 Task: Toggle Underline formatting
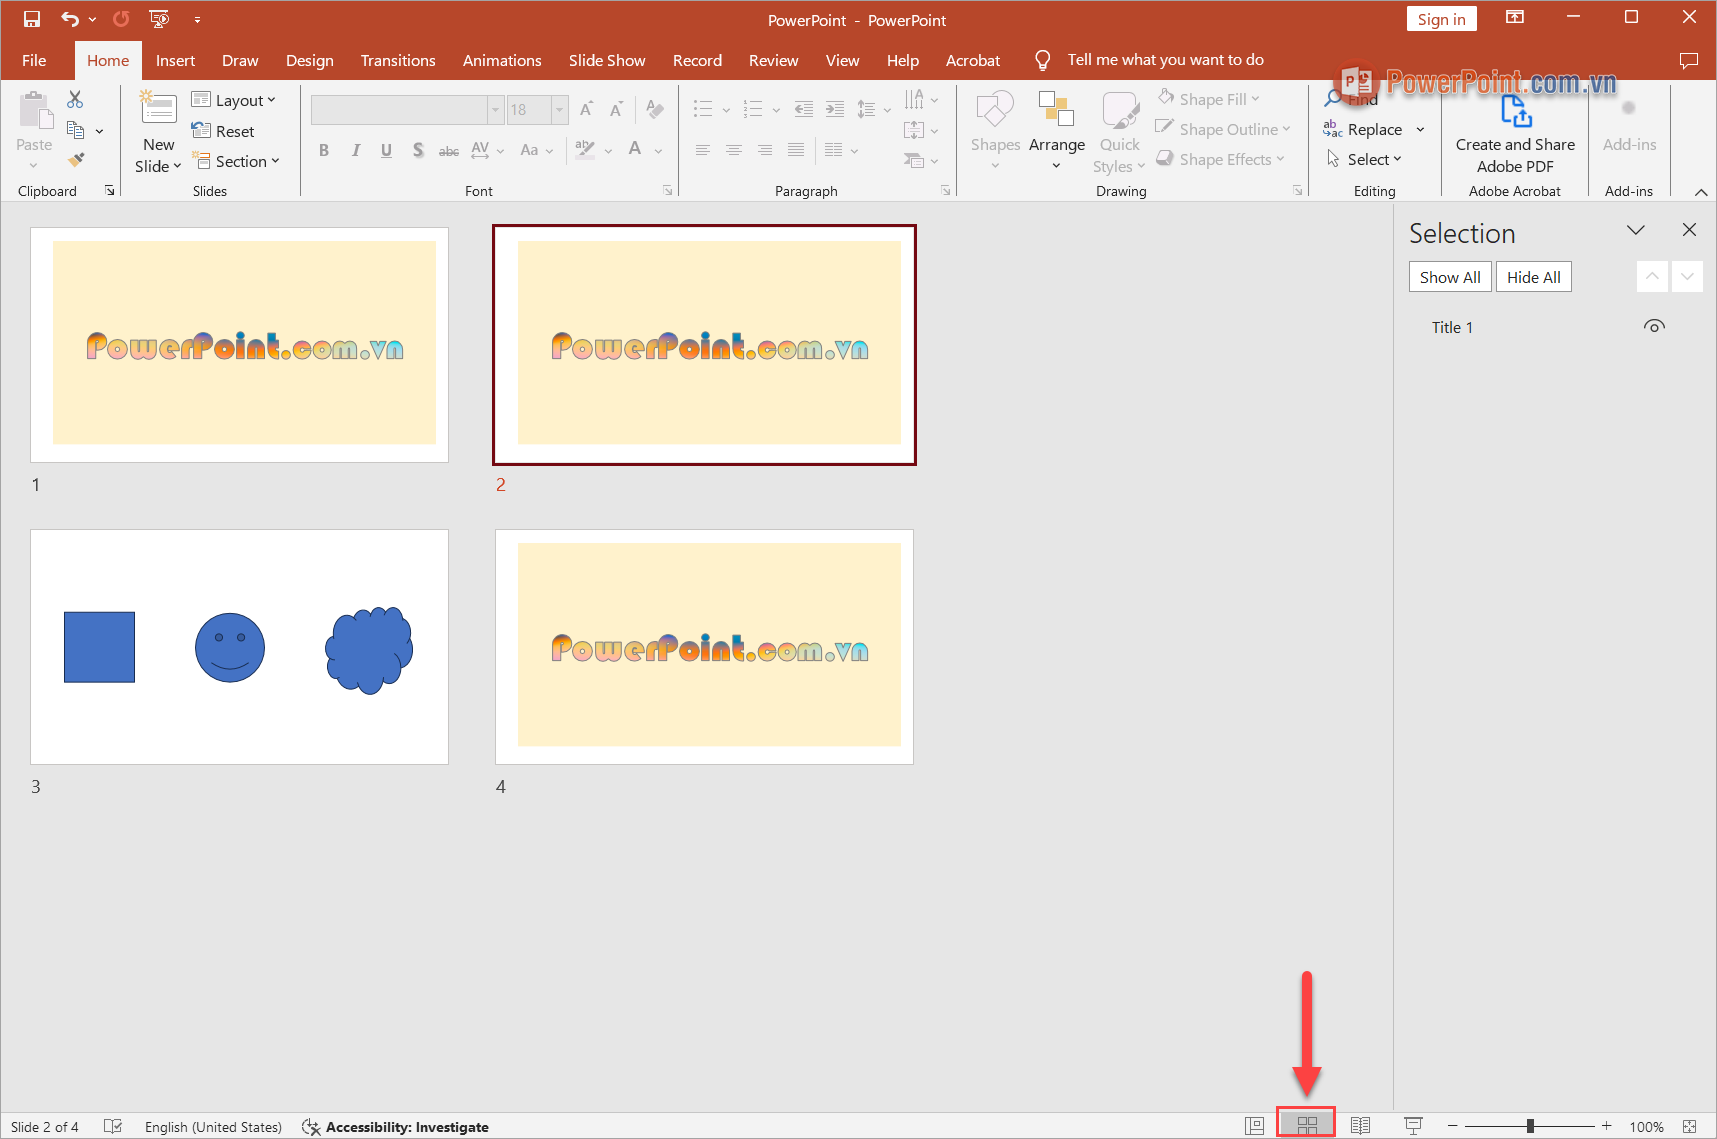click(x=386, y=150)
